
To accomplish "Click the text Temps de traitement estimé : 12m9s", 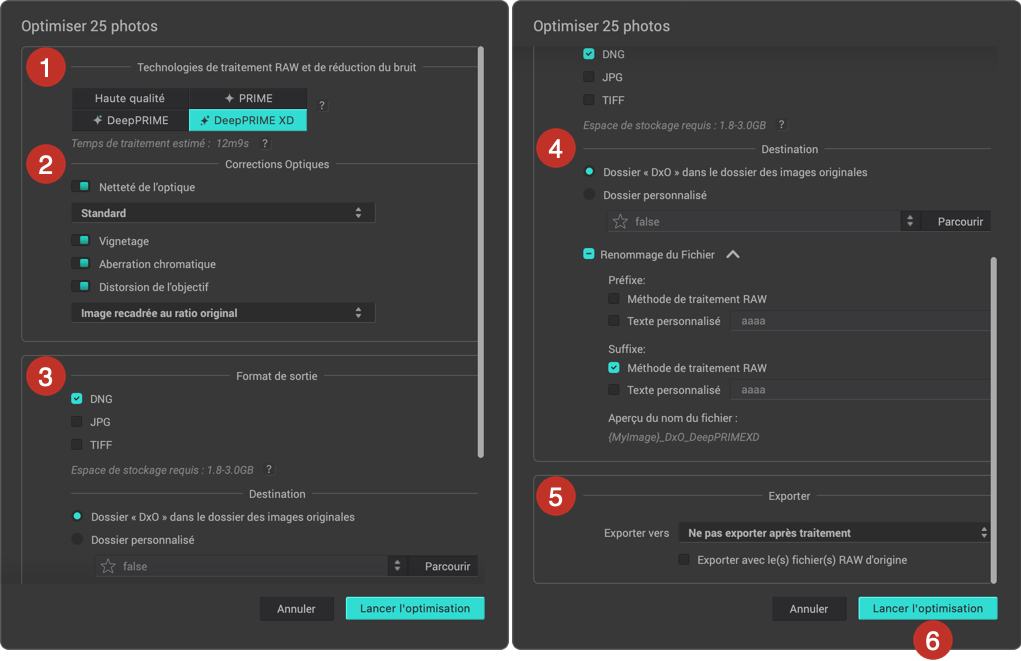I will coord(160,143).
